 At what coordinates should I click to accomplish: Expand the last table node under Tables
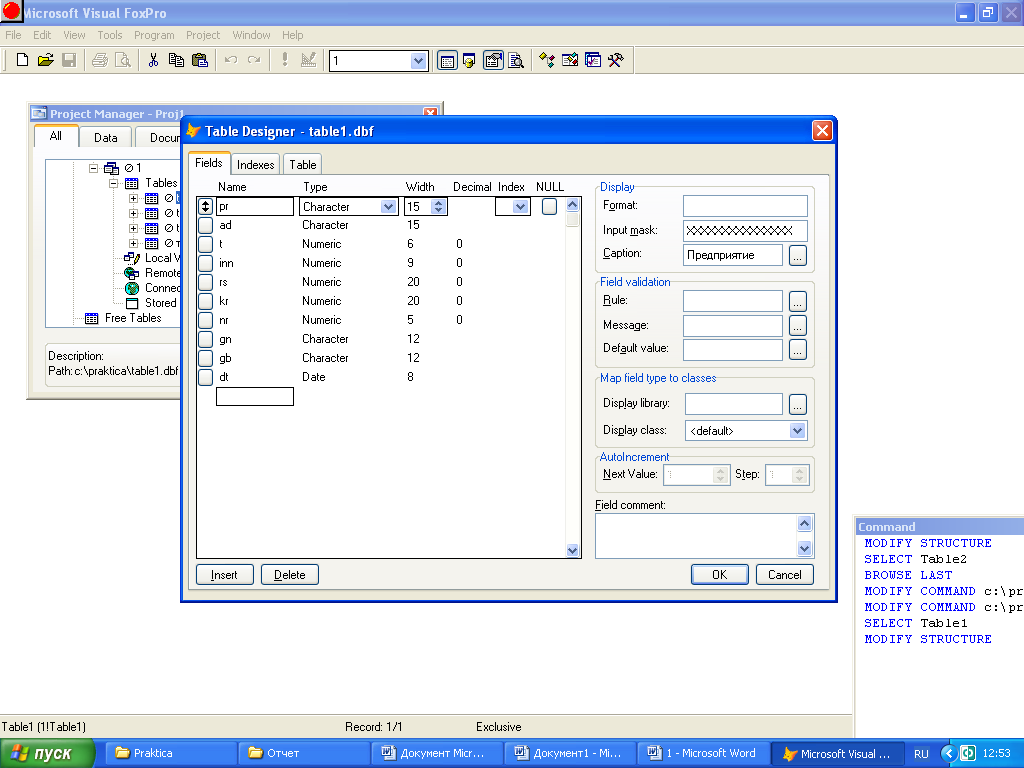(133, 243)
